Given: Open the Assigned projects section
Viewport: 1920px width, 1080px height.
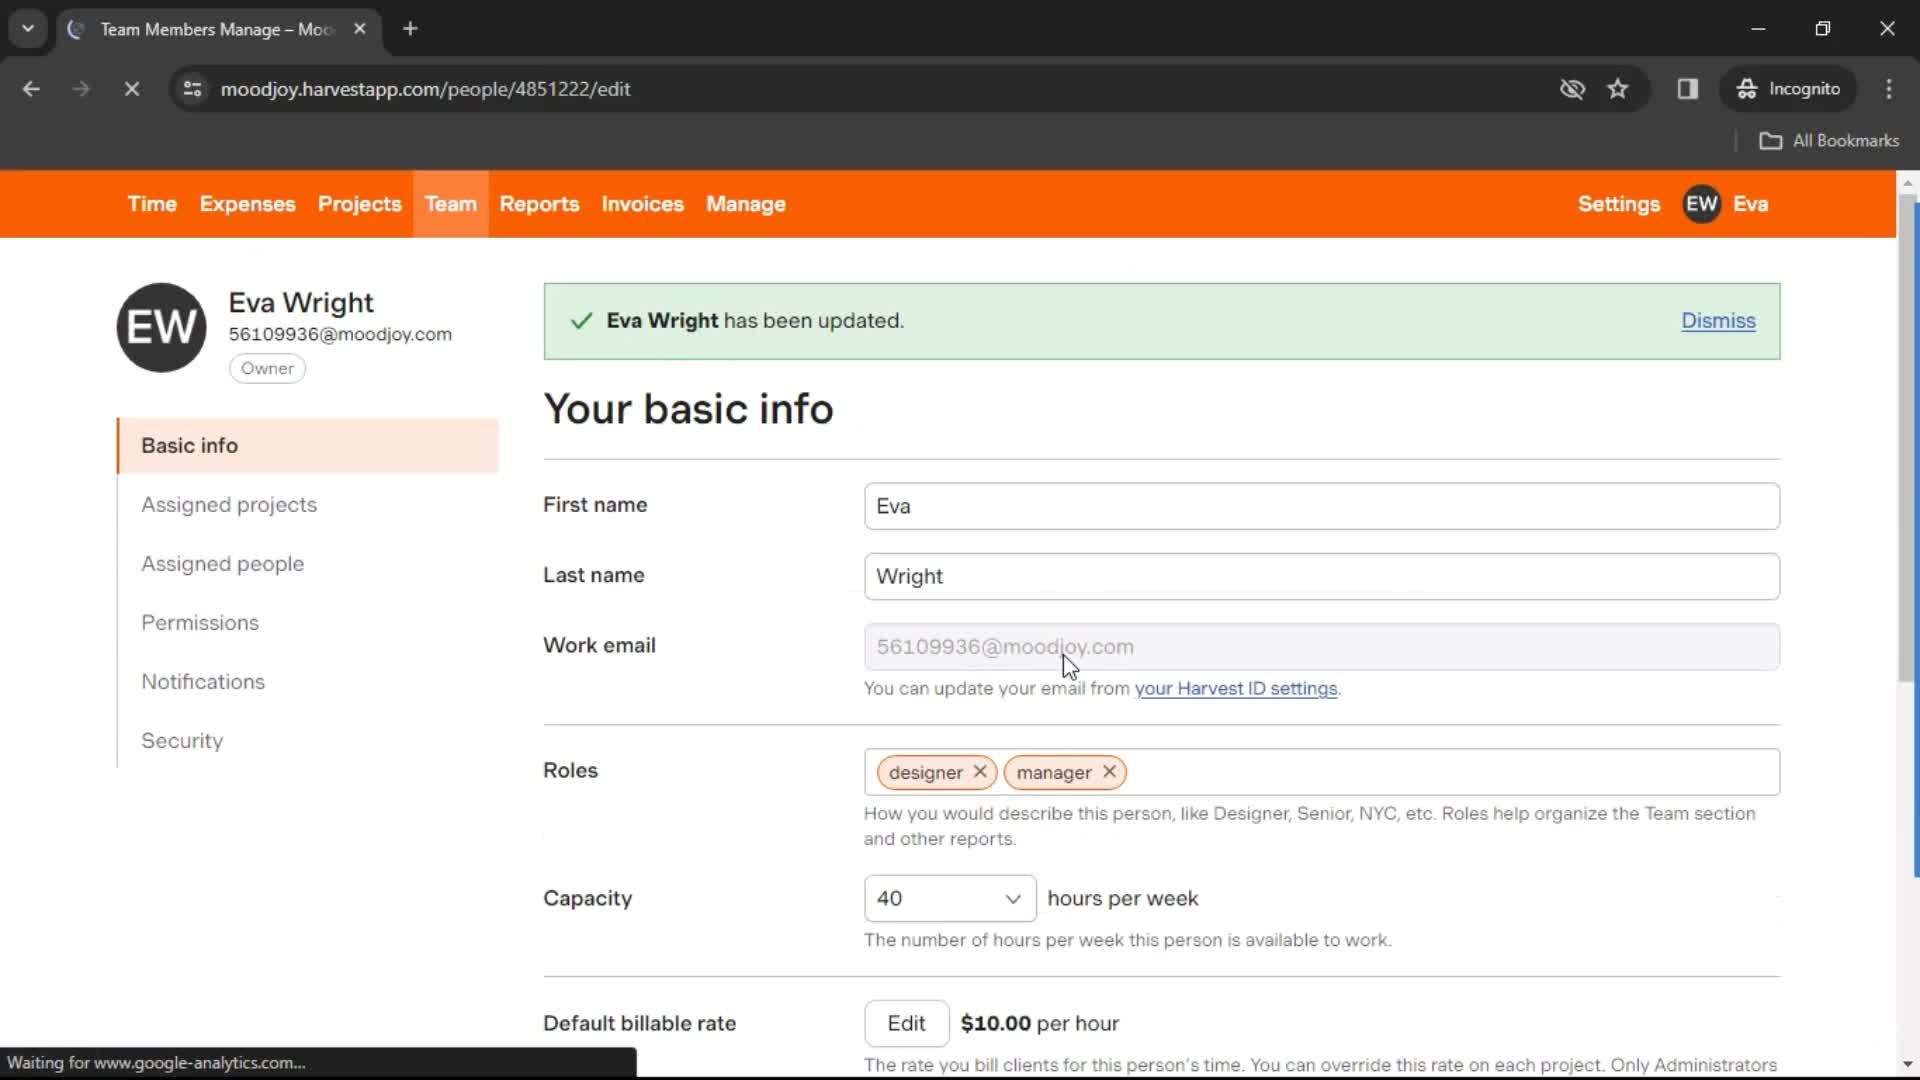Looking at the screenshot, I should (229, 504).
